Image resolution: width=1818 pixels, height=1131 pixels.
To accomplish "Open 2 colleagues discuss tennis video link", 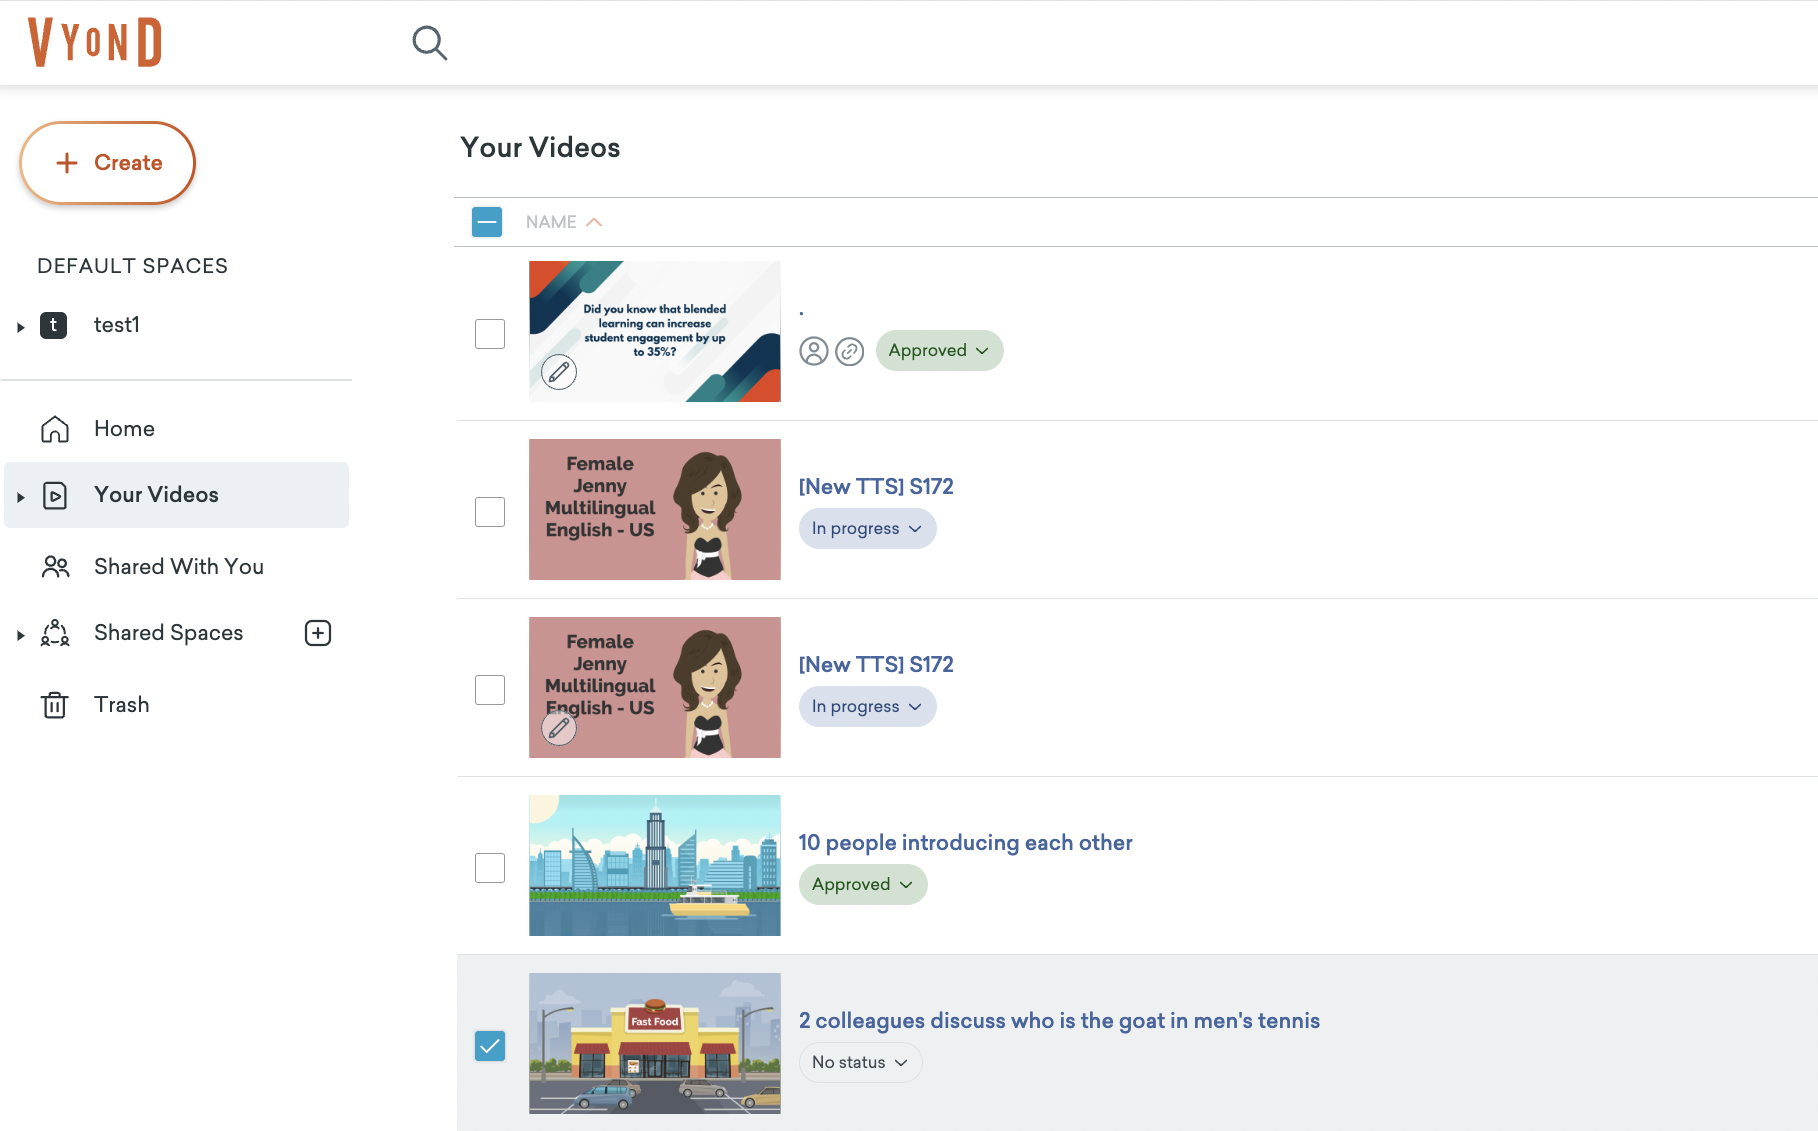I will [1058, 1020].
